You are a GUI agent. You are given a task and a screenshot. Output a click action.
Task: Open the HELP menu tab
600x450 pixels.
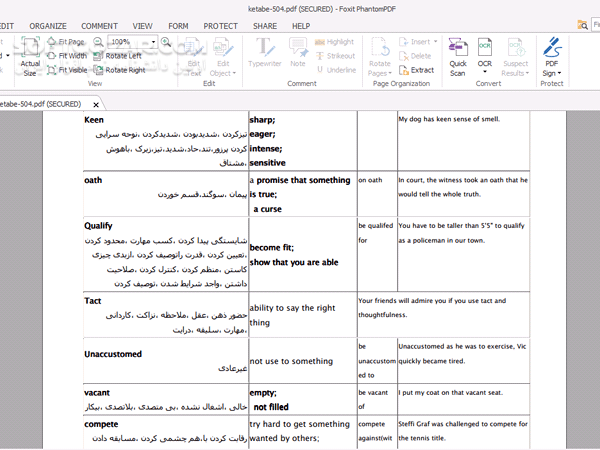(301, 25)
